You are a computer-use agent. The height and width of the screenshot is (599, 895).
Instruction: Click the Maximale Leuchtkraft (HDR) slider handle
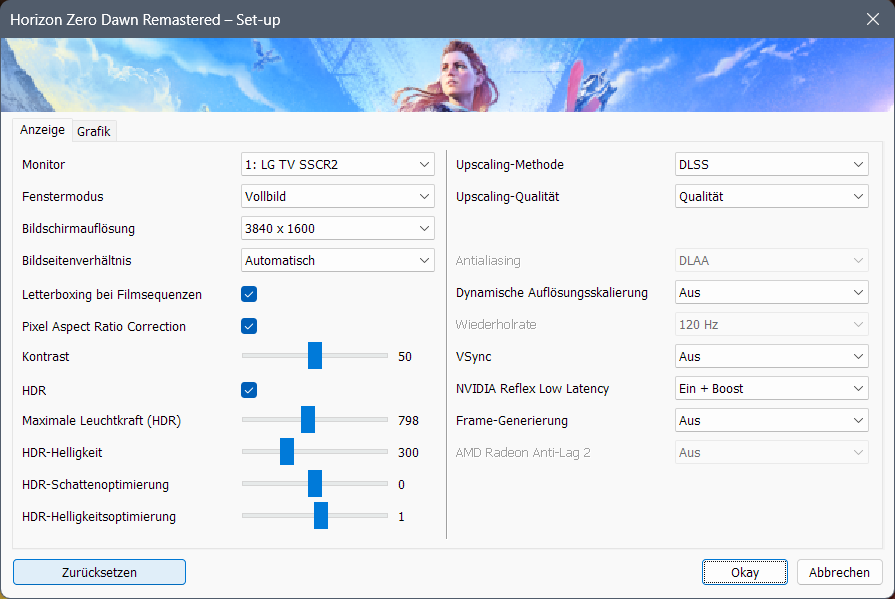pyautogui.click(x=308, y=420)
